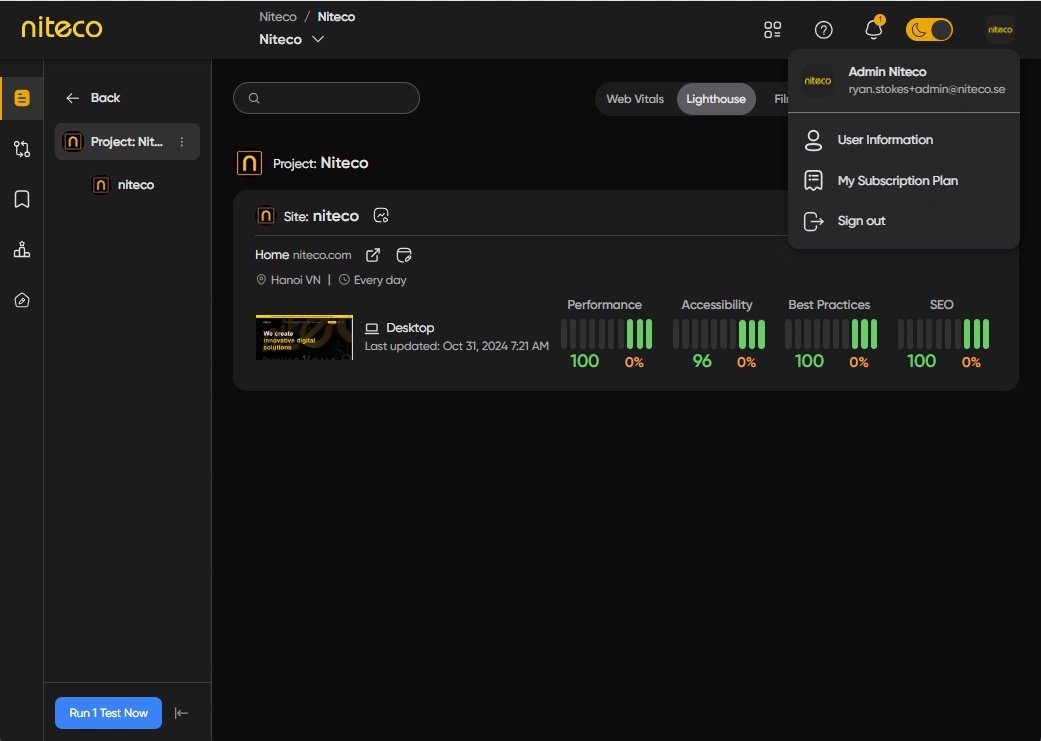The width and height of the screenshot is (1041, 741).
Task: Open the three-dot menu next to Project: Nit...
Action: [x=181, y=142]
